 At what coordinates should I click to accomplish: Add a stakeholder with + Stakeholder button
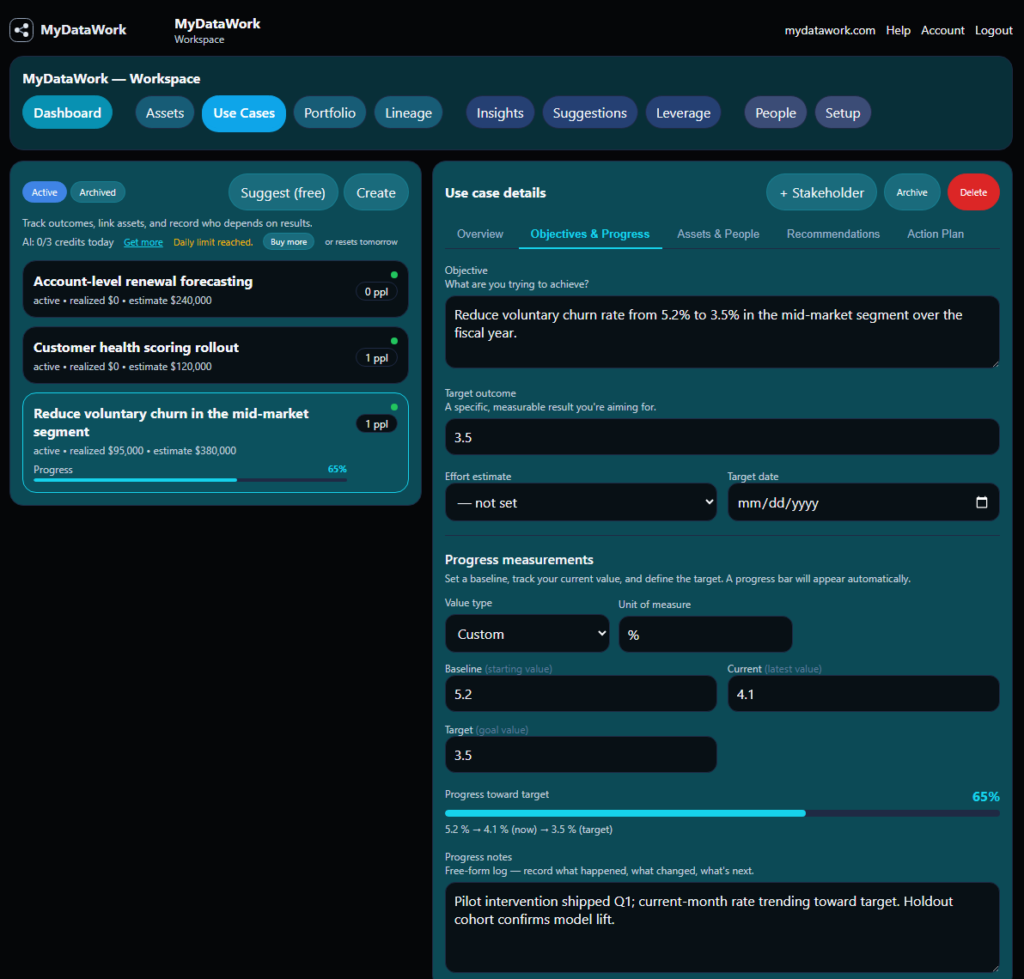[822, 193]
